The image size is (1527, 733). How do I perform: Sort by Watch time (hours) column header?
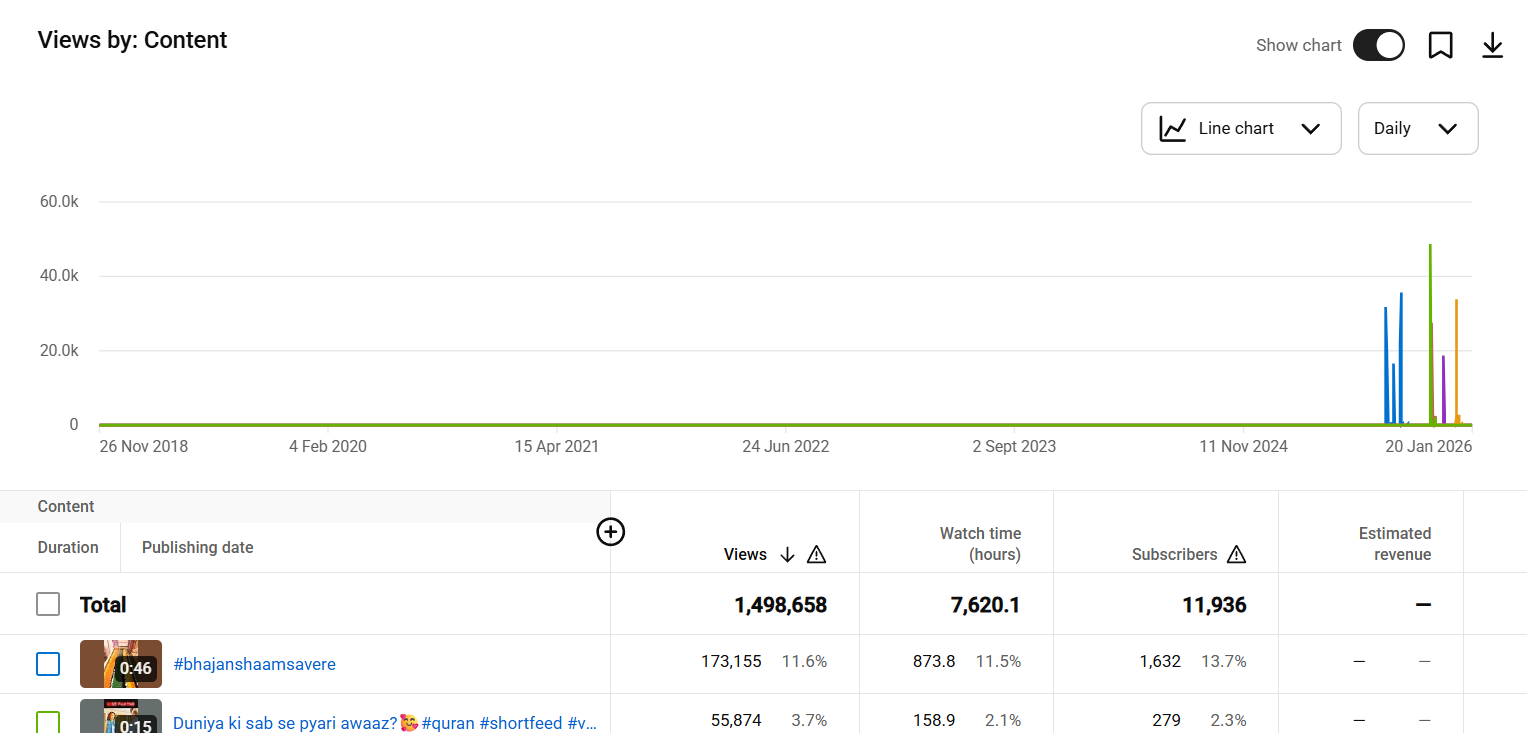pos(979,544)
